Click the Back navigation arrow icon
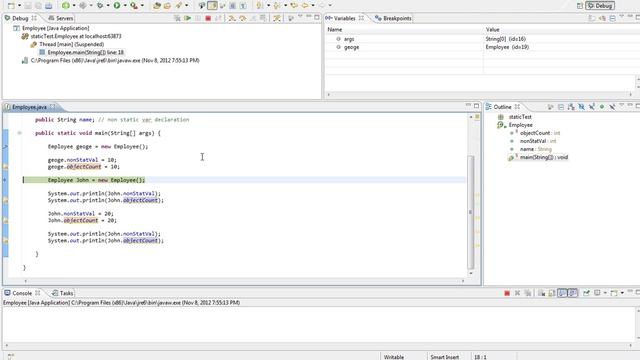The image size is (640, 360). point(304,6)
